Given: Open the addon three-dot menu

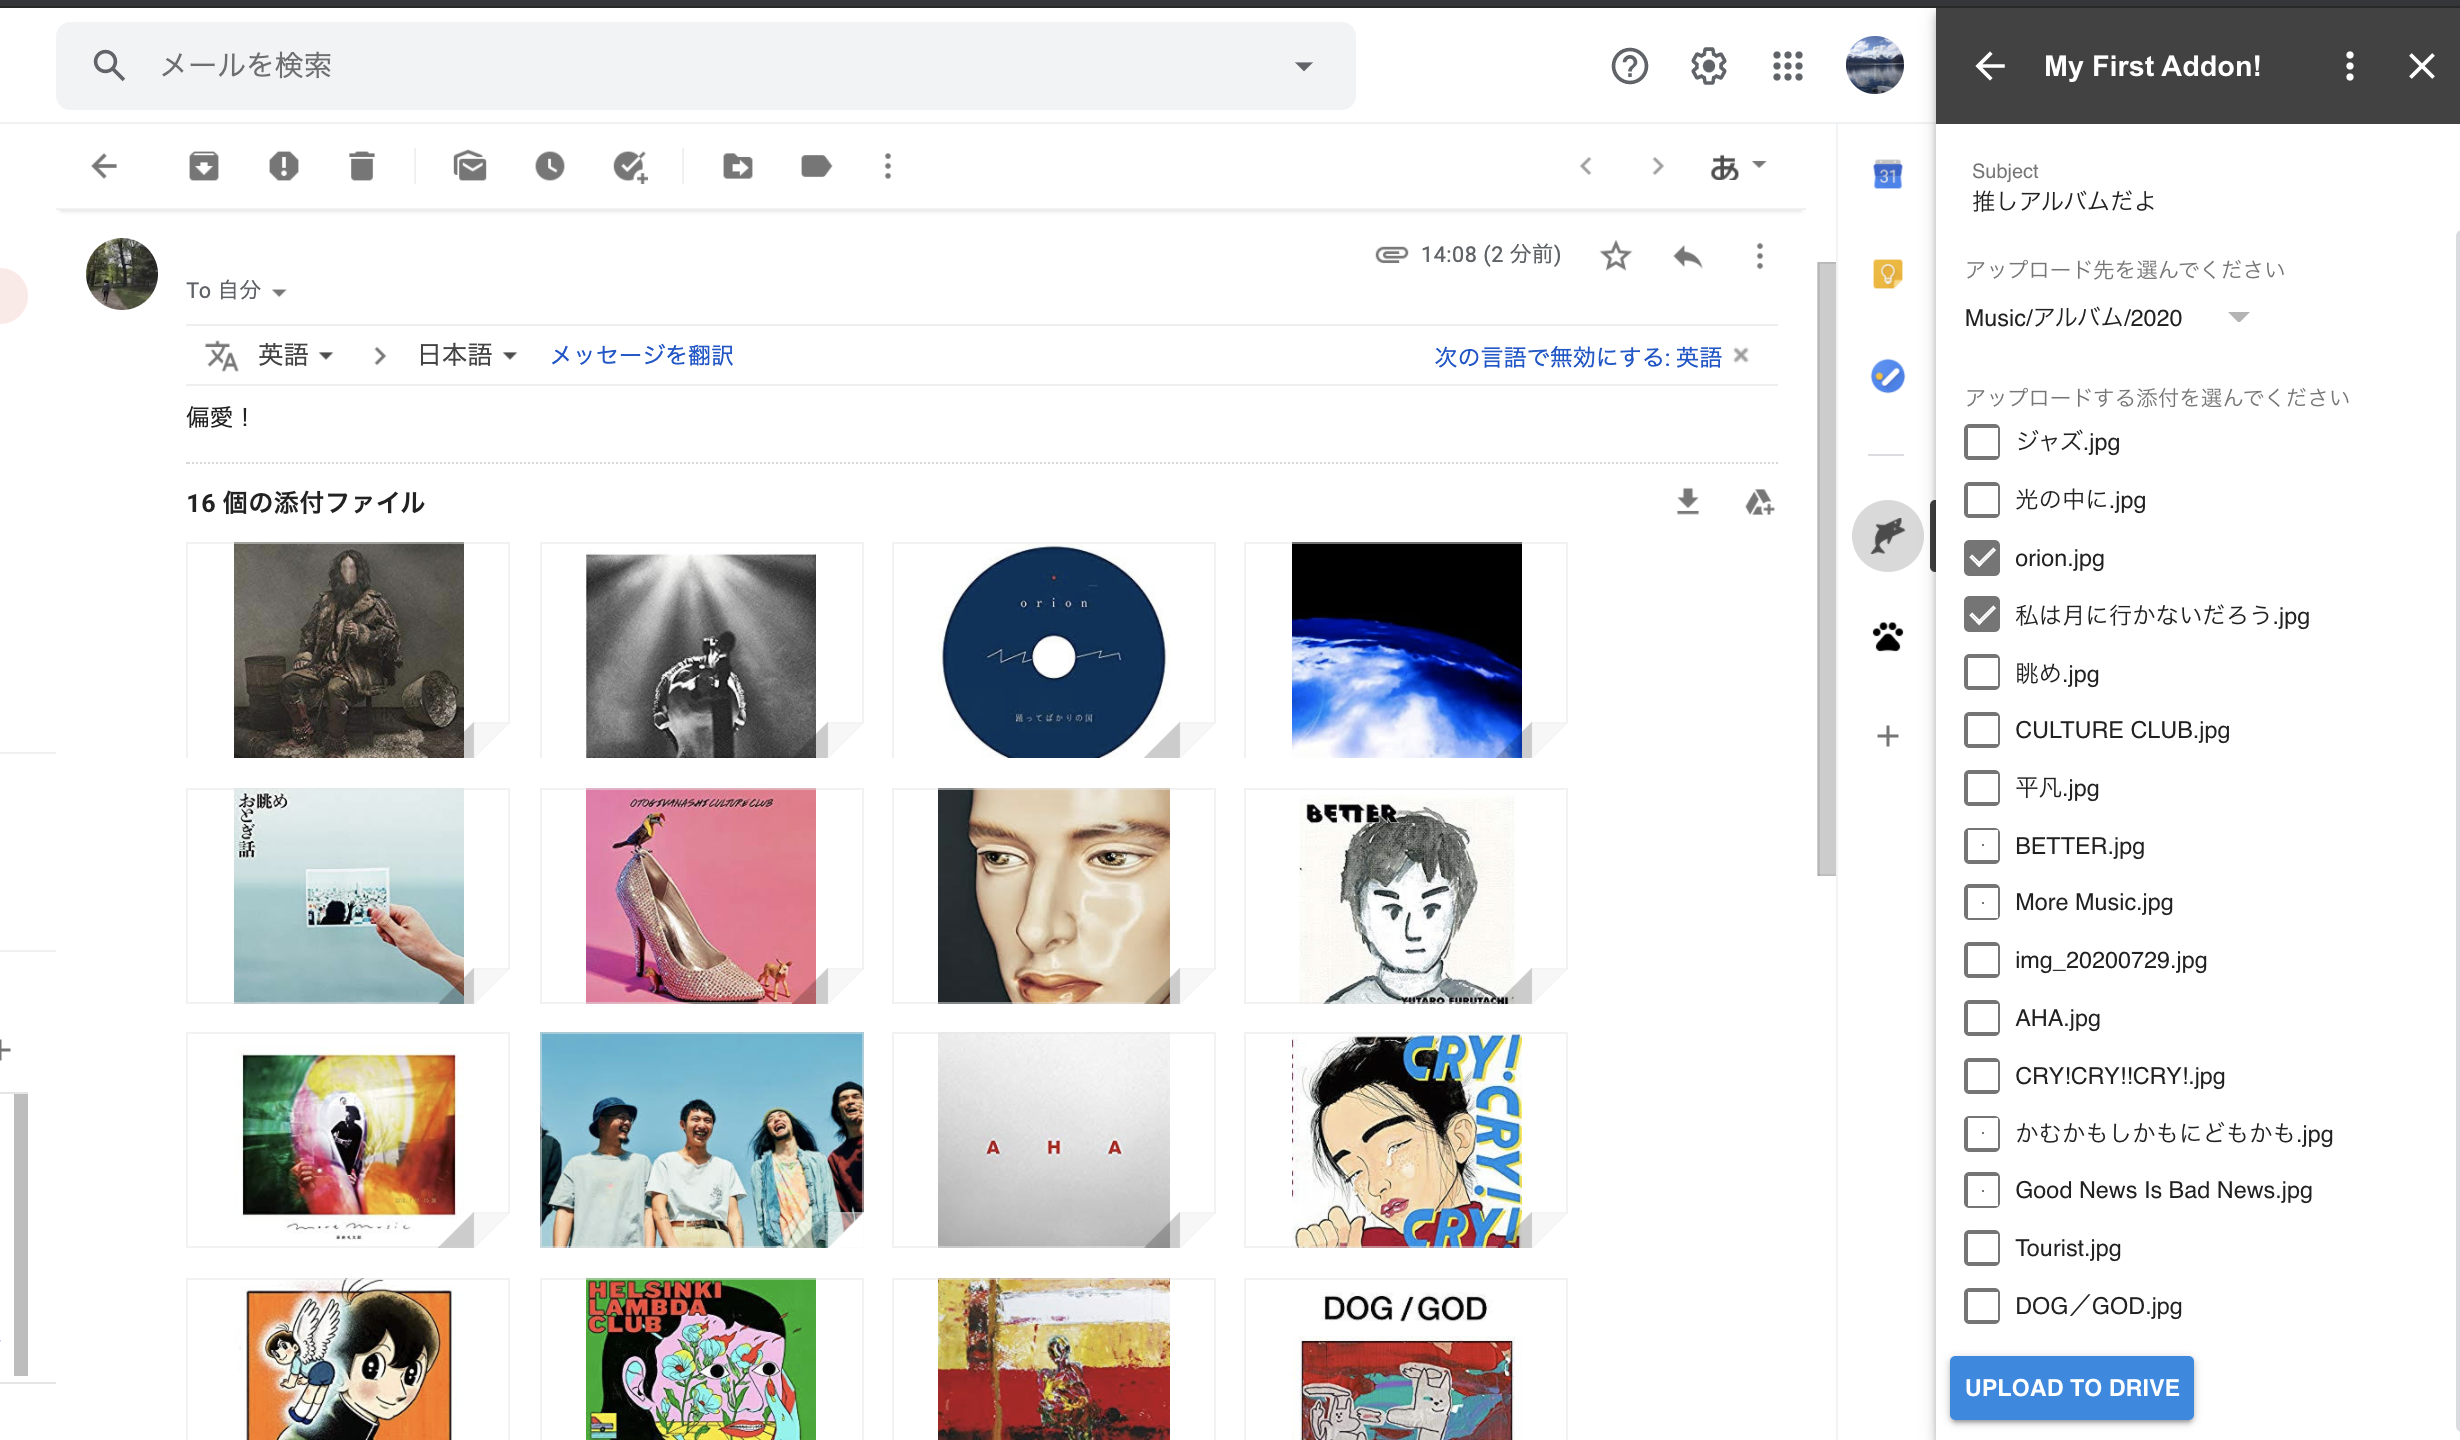Looking at the screenshot, I should pyautogui.click(x=2350, y=66).
